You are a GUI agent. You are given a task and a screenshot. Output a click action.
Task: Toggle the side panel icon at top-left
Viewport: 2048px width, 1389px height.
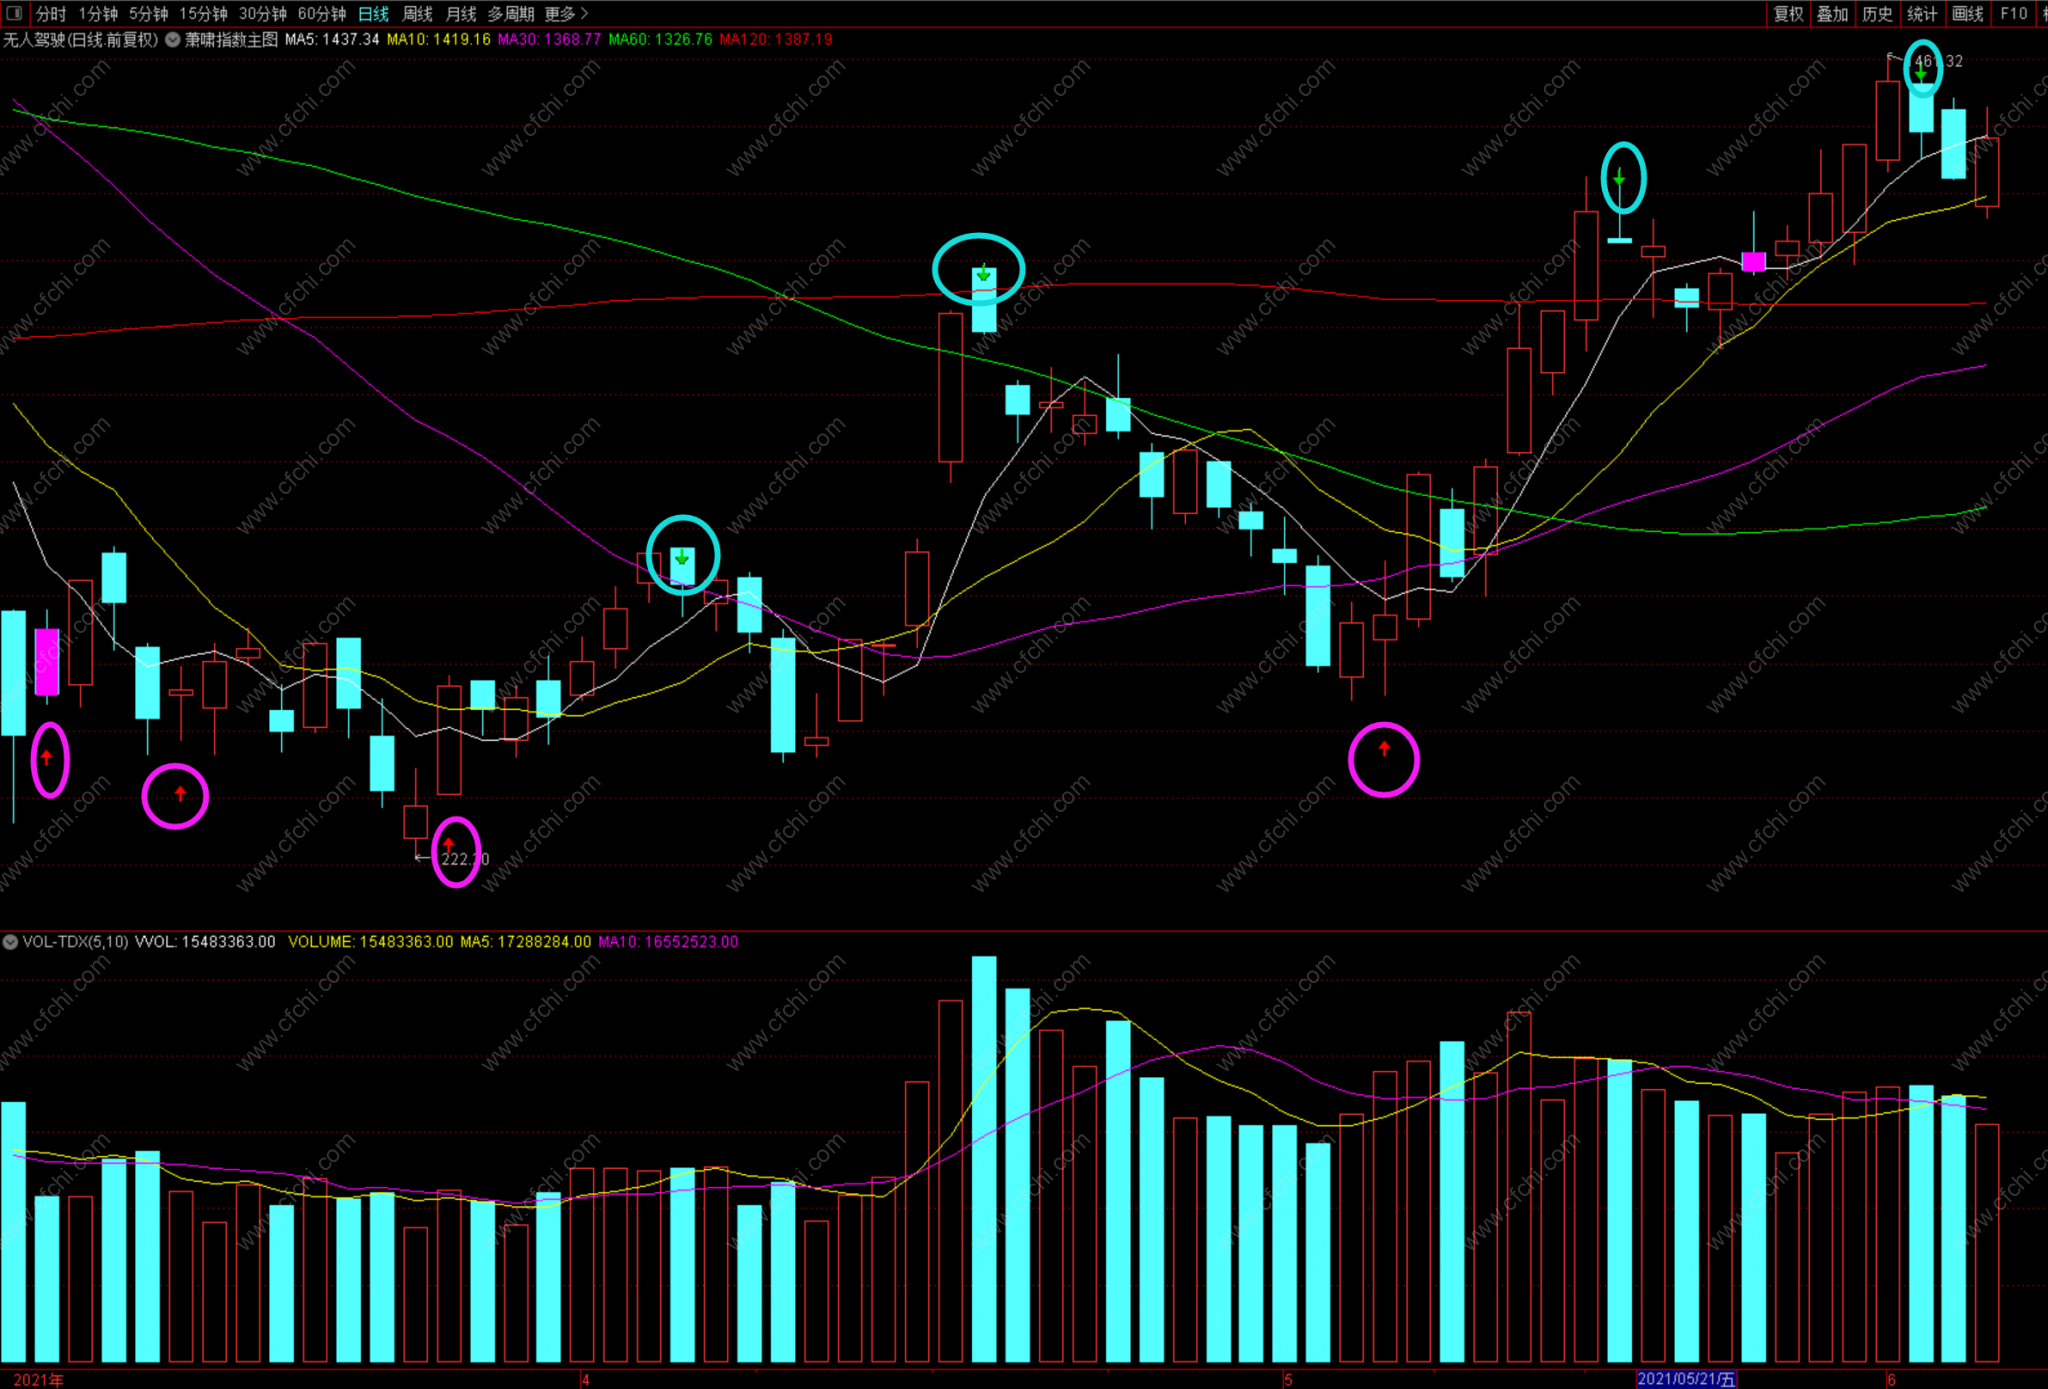[14, 13]
